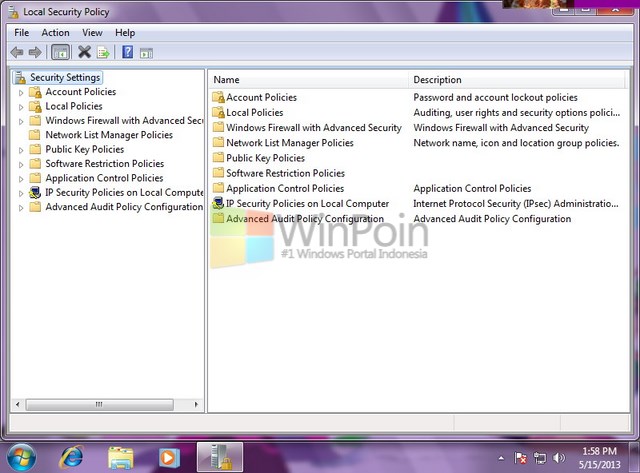Click Local Policies folder icon in tree
Viewport: 640px width, 473px height.
(x=36, y=107)
